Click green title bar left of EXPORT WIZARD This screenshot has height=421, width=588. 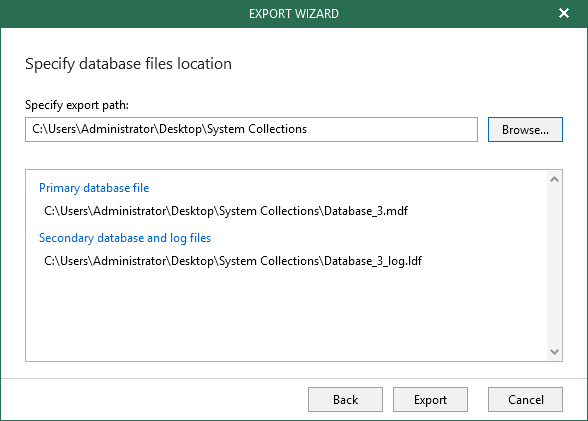[124, 14]
